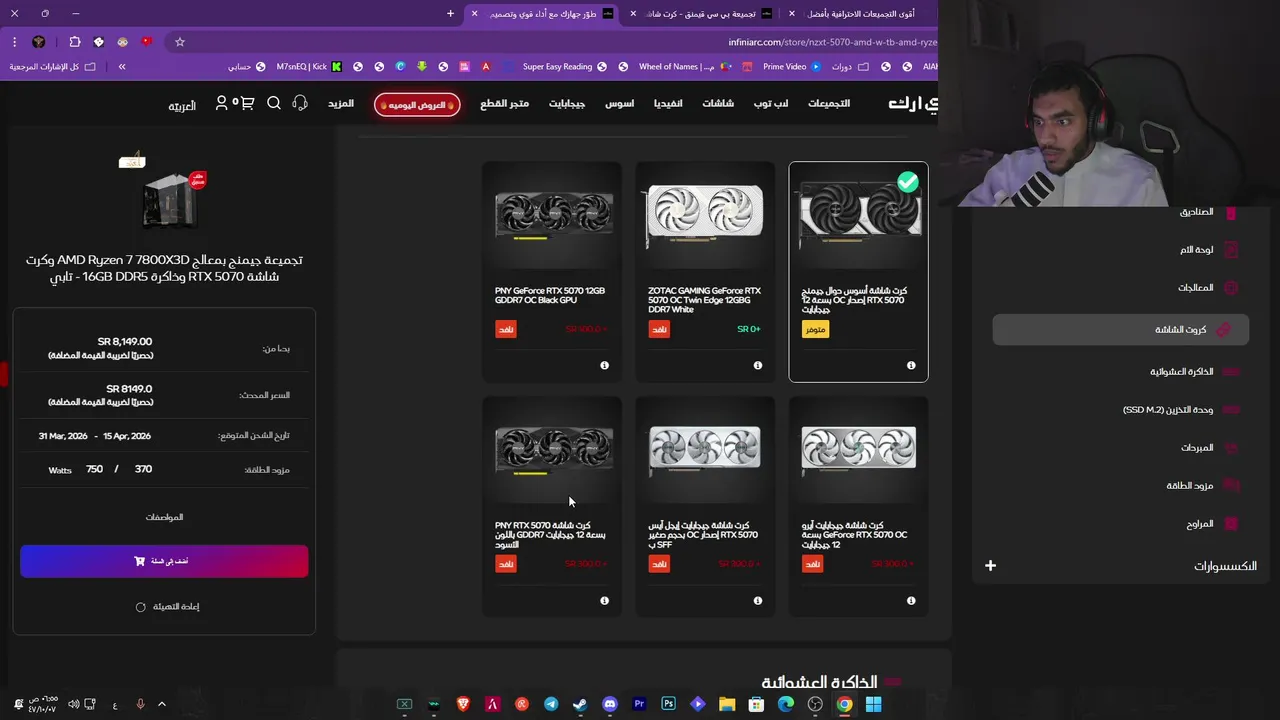Open Telegram from the taskbar
The height and width of the screenshot is (720, 1280).
(x=551, y=704)
